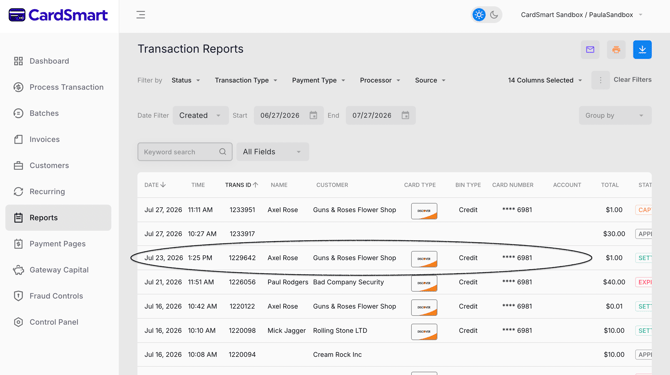
Task: Open Process Transaction in the sidebar
Action: point(58,87)
